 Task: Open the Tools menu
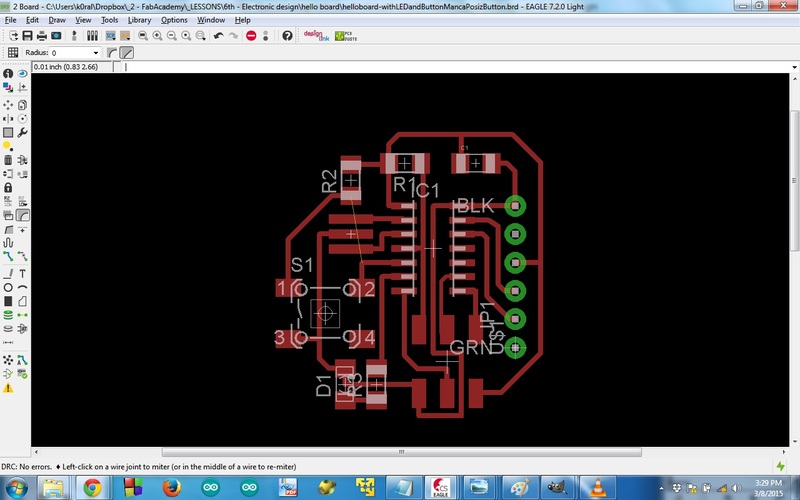[x=109, y=20]
